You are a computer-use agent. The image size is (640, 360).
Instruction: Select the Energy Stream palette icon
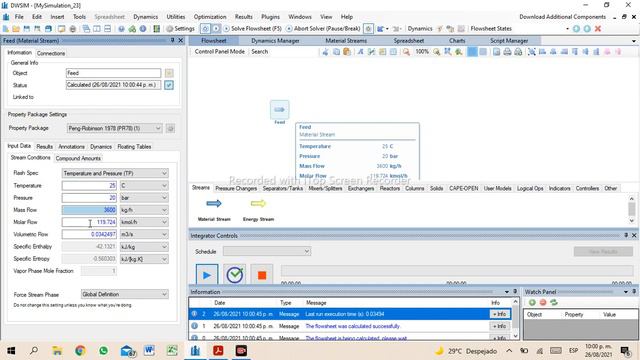[258, 203]
